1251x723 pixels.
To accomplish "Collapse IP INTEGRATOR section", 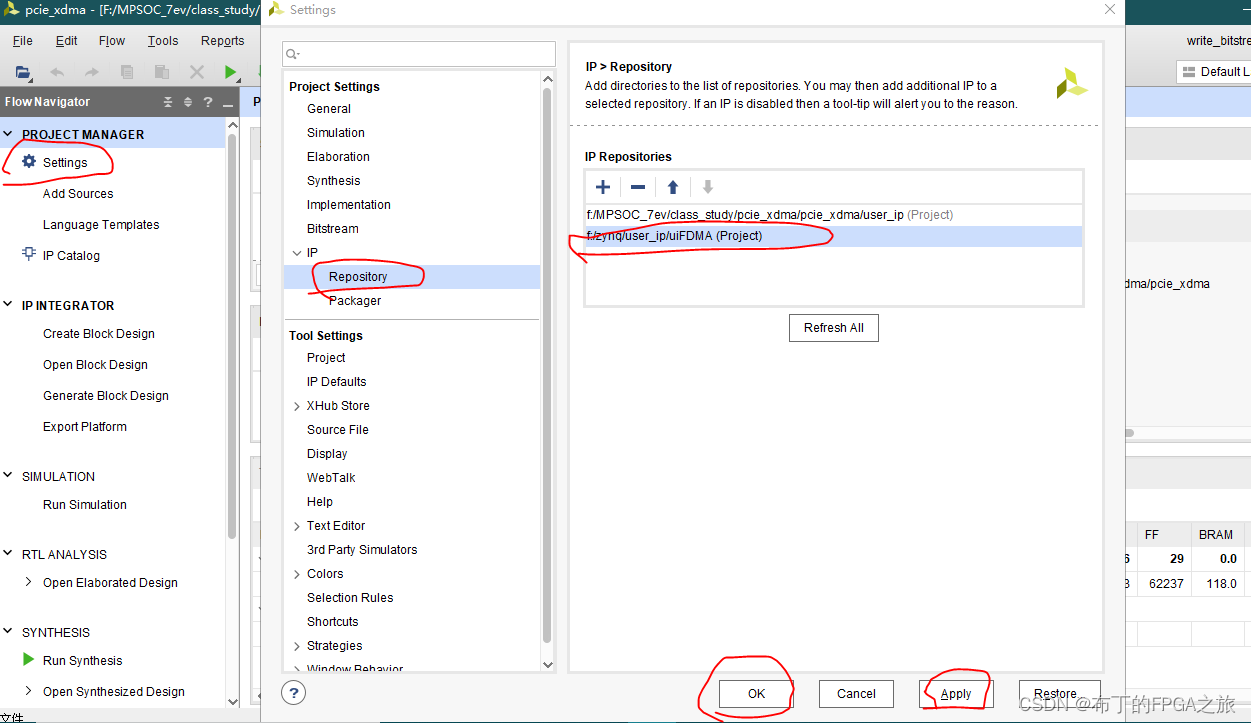I will coord(9,305).
